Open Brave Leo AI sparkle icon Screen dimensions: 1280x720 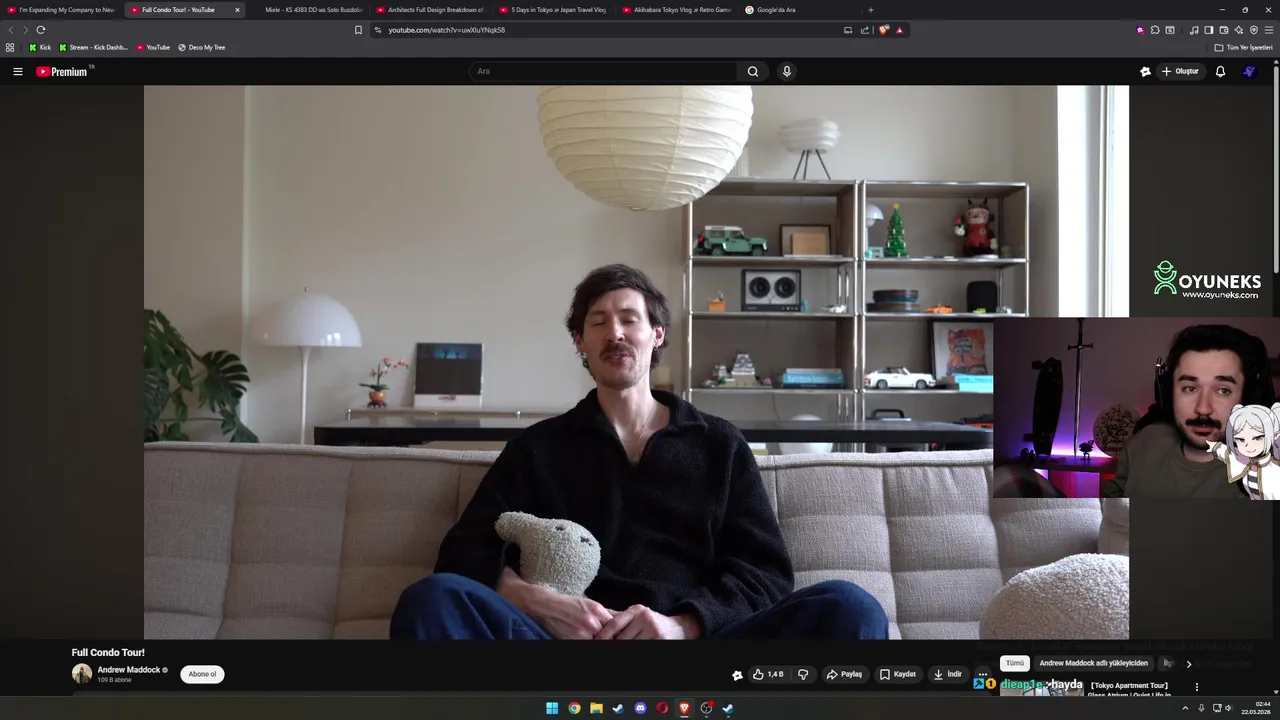pos(1238,30)
